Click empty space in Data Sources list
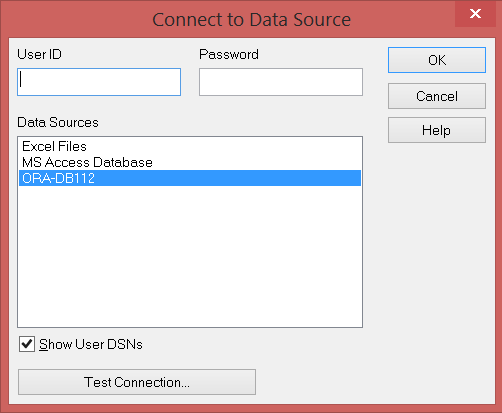 (x=190, y=257)
